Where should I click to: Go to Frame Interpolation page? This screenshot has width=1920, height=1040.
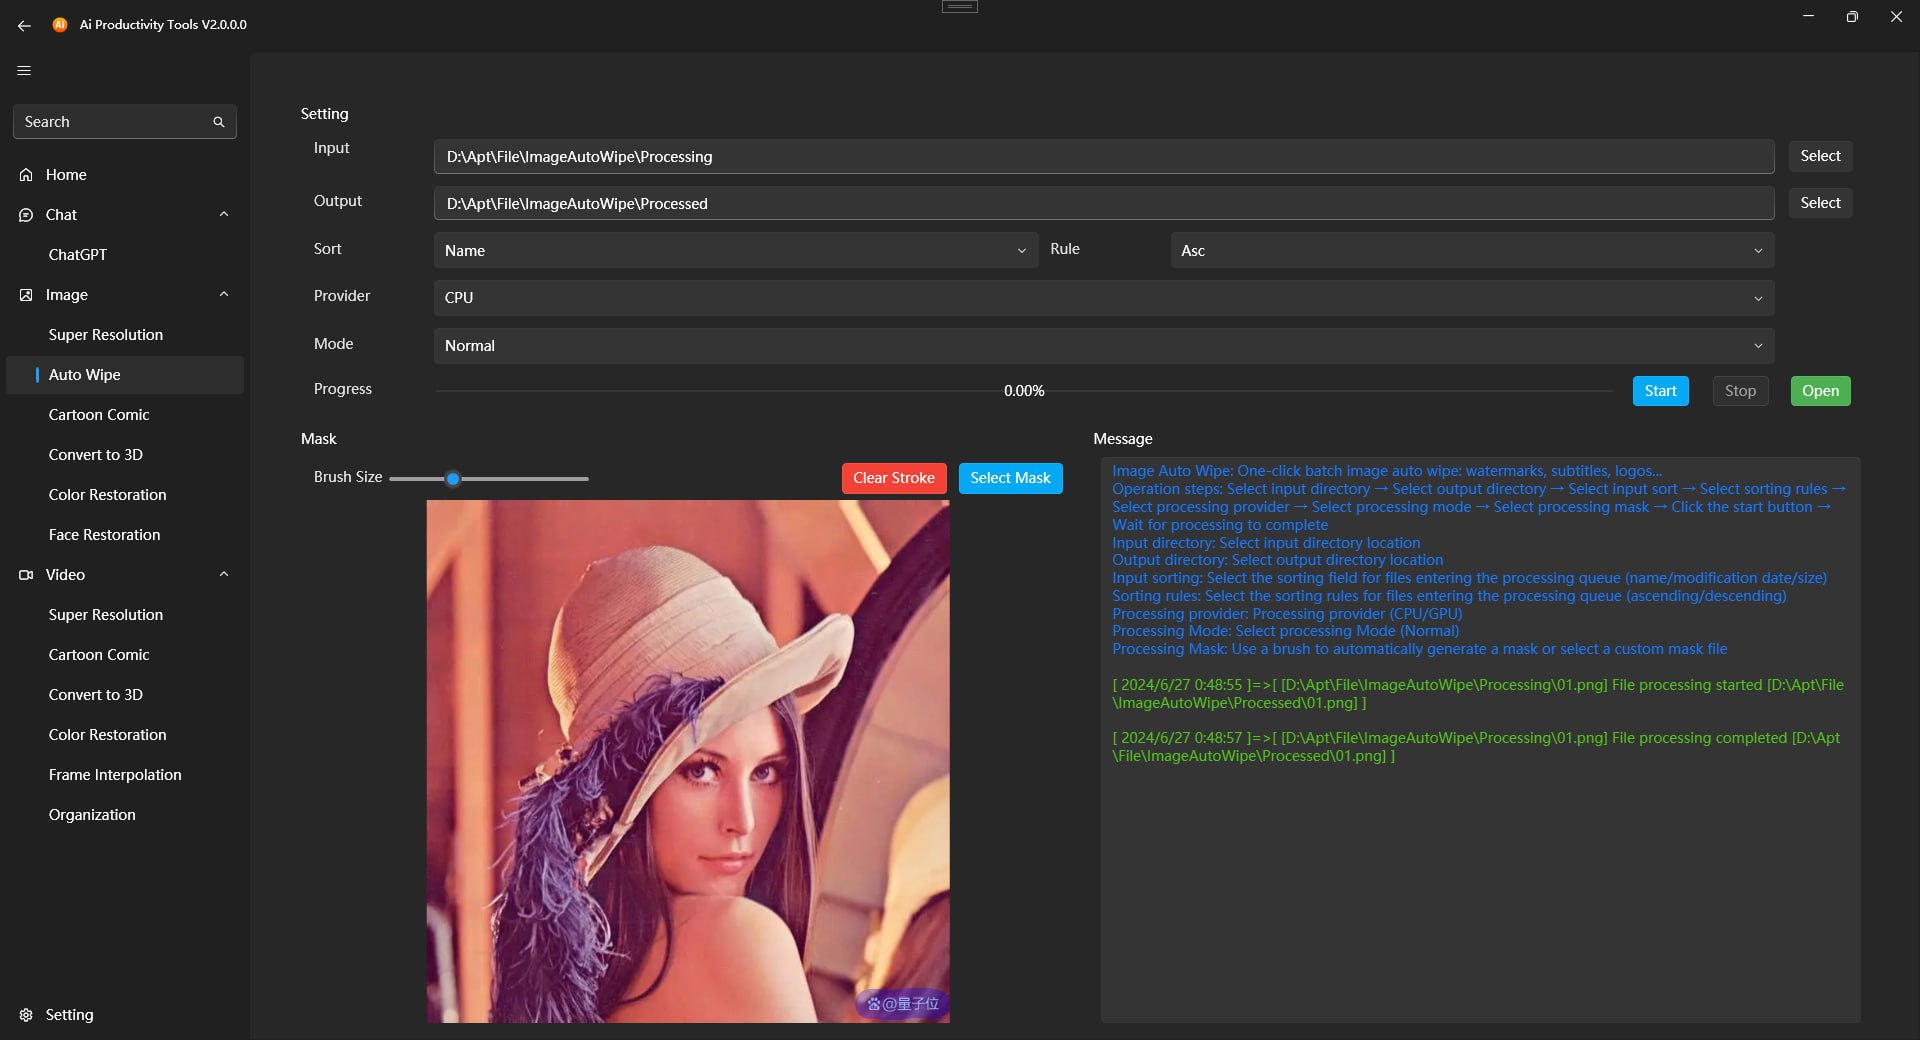click(115, 775)
